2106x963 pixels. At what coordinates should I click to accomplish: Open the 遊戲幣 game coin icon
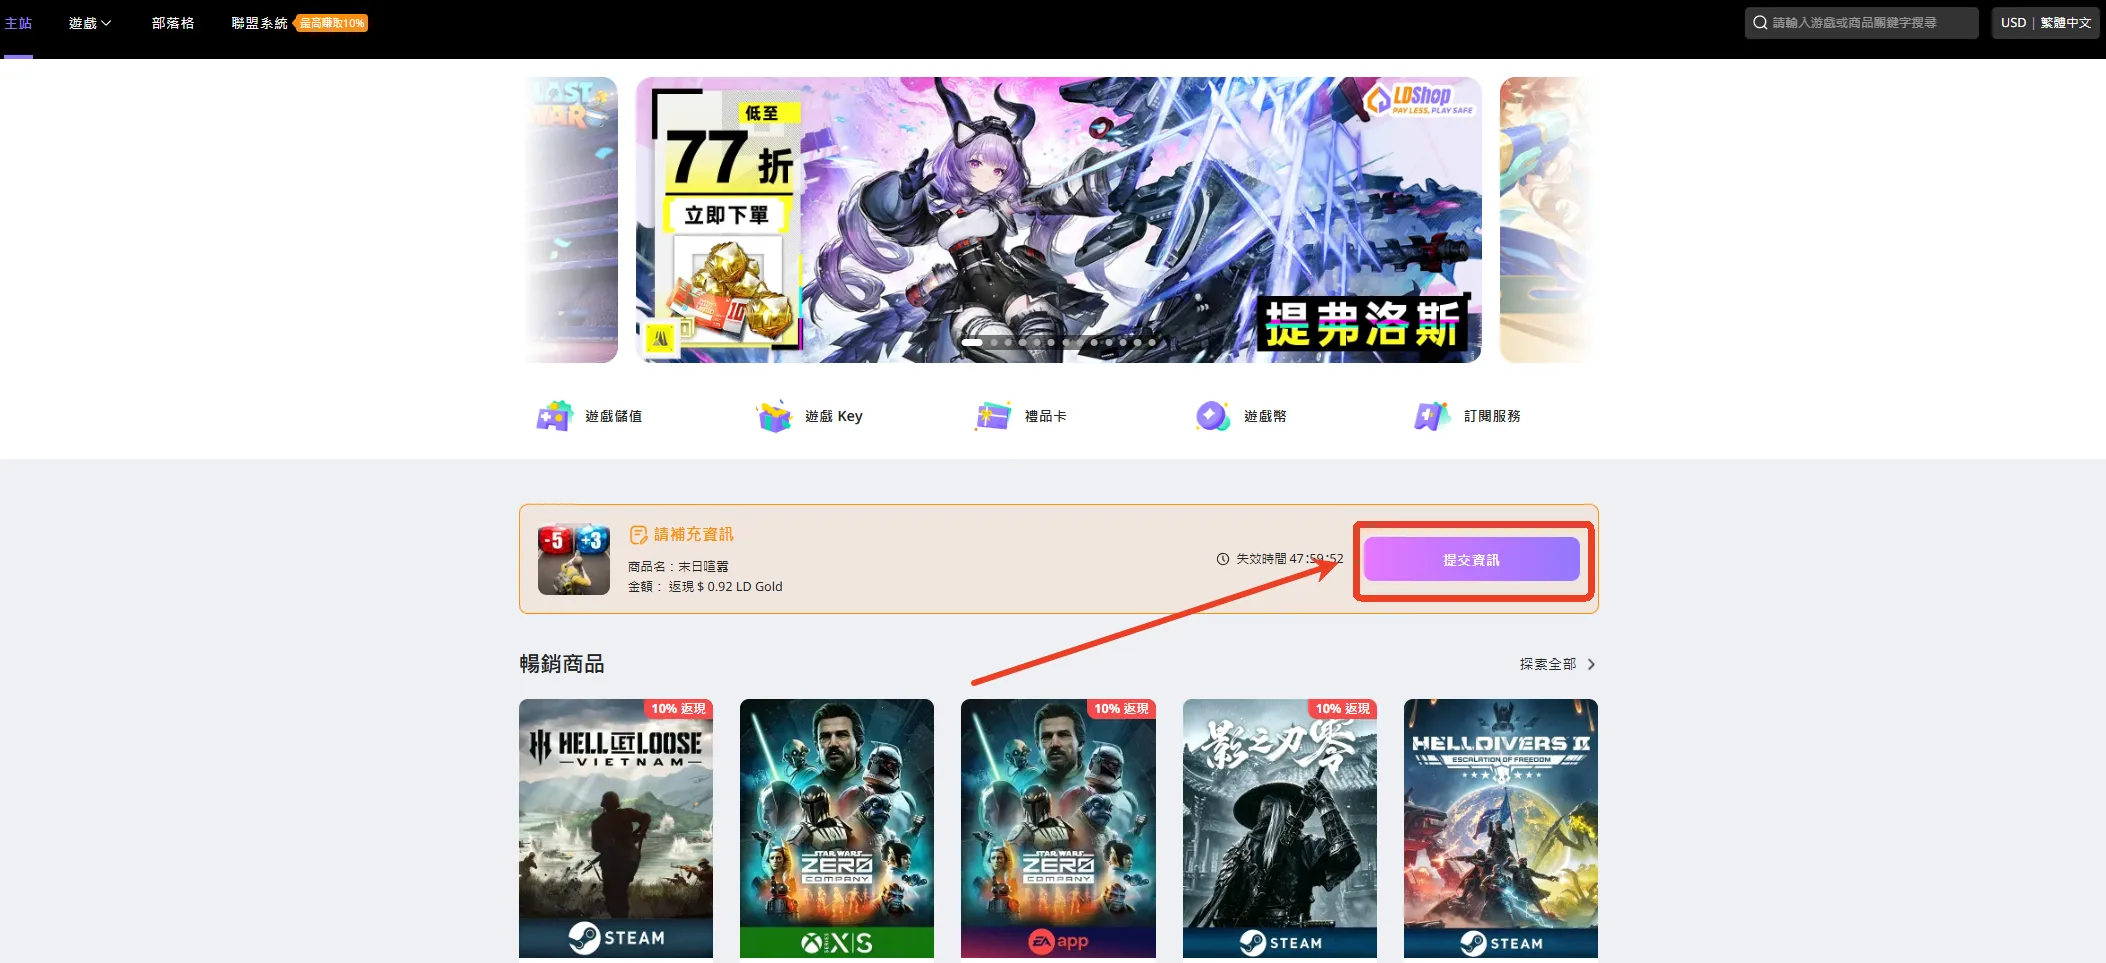[1213, 416]
